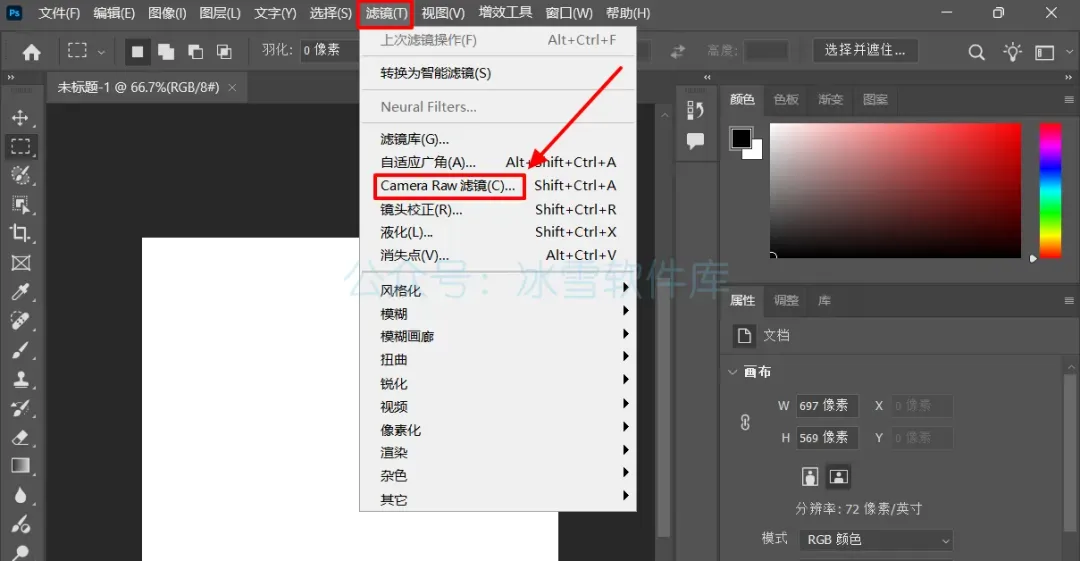Open the Comments panel icon
The width and height of the screenshot is (1080, 561).
pos(695,141)
